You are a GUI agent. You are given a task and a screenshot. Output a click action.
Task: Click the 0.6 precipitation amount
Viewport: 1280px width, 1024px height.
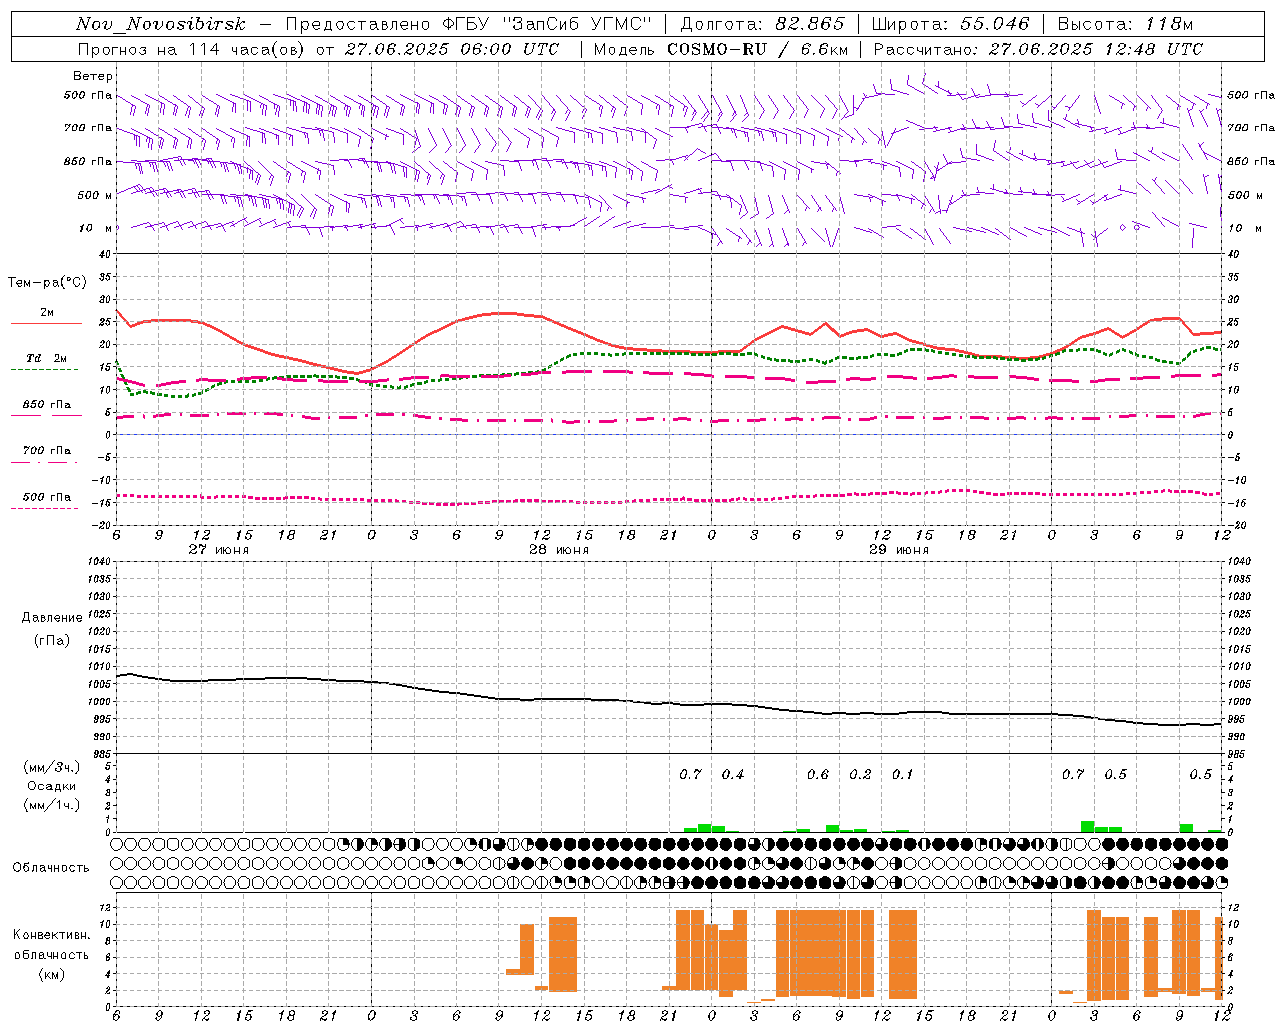pos(818,775)
